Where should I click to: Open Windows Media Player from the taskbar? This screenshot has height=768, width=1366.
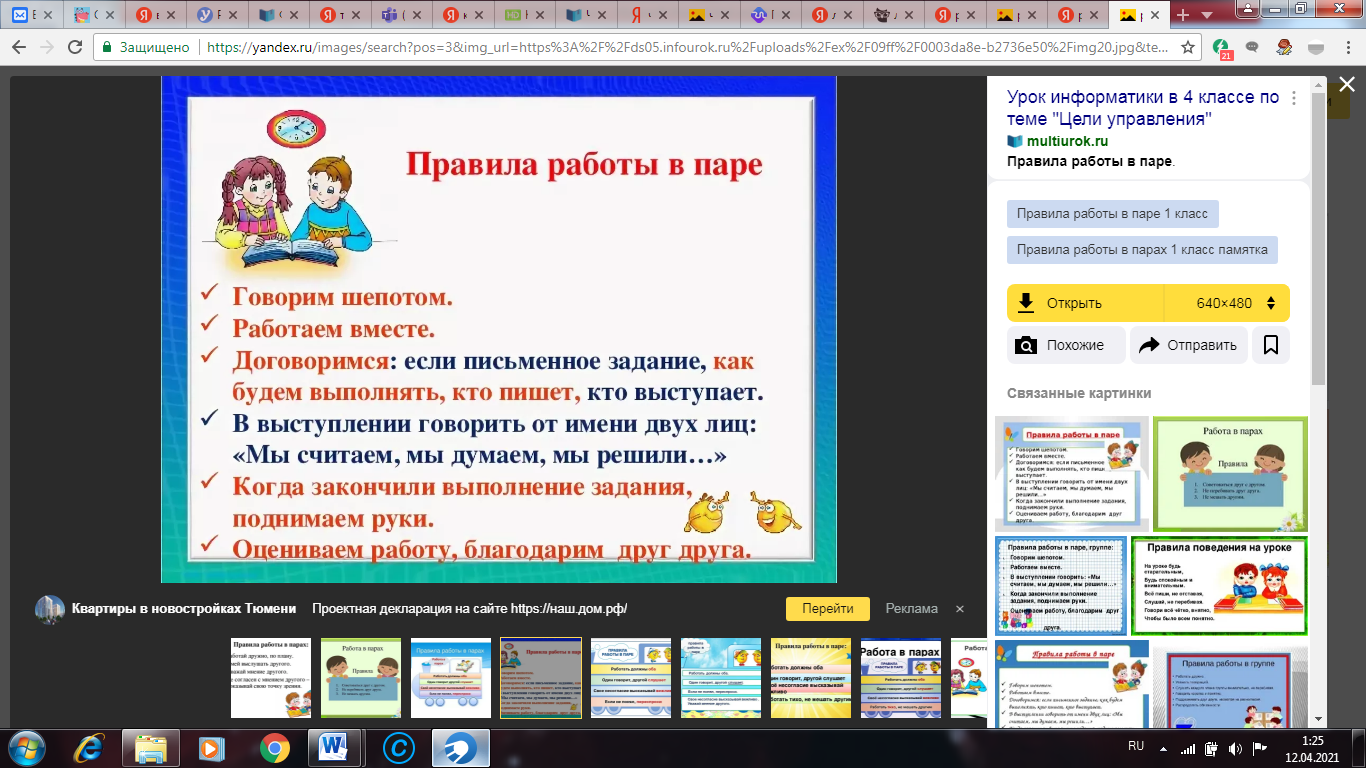coord(210,748)
